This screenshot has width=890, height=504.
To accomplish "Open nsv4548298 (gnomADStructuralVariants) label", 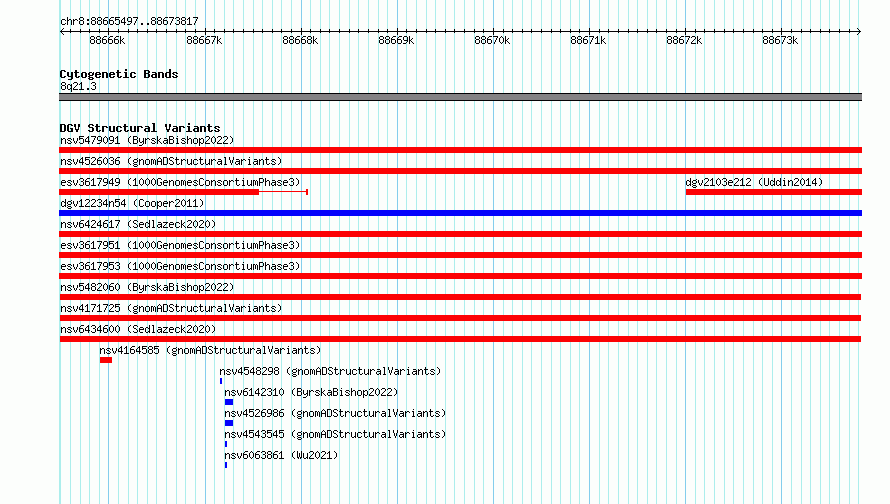I will 330,371.
